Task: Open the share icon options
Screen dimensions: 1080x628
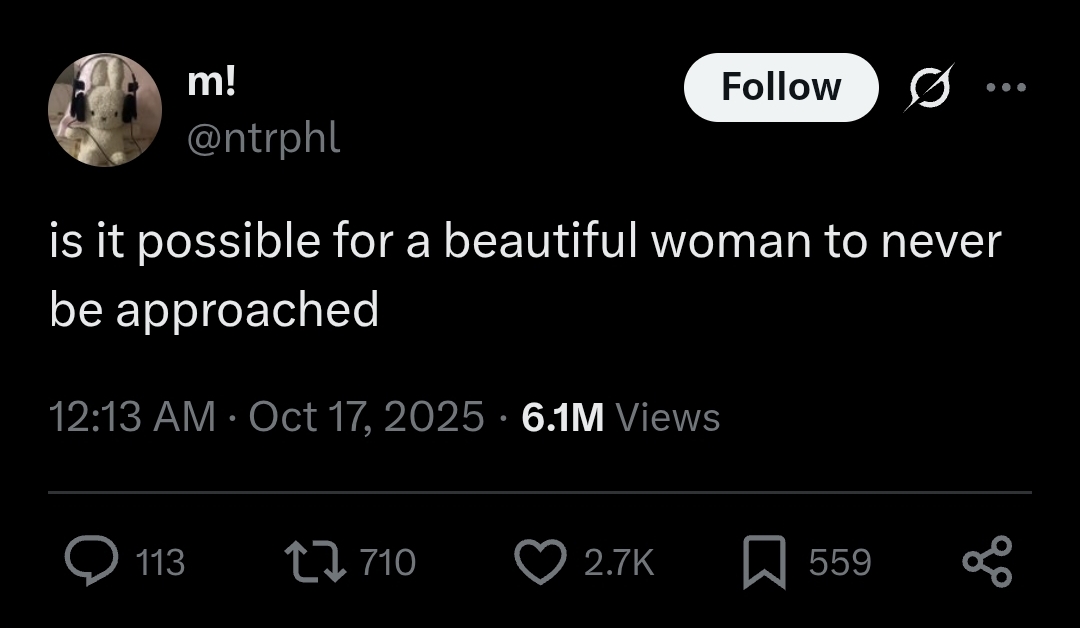Action: [x=990, y=562]
